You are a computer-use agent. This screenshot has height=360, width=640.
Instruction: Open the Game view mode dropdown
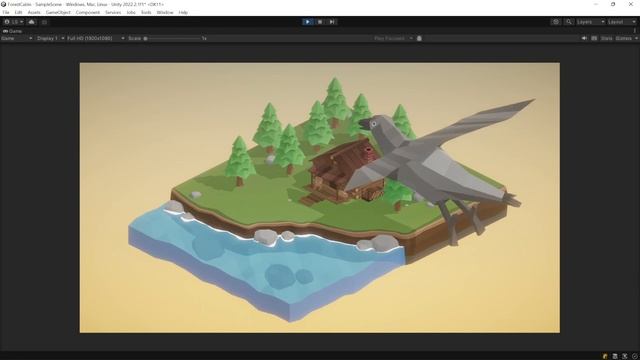(x=17, y=38)
